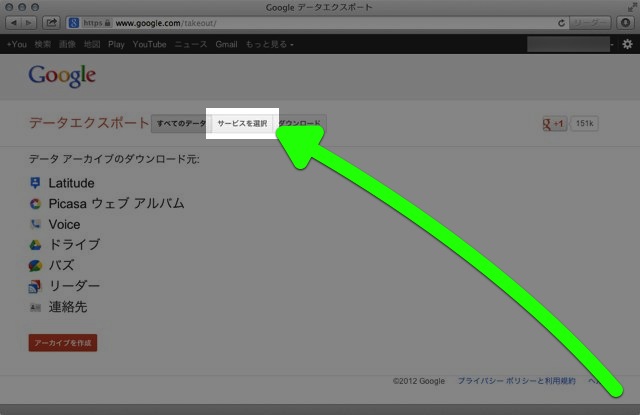Image resolution: width=640 pixels, height=415 pixels.
Task: Open the Safari share button
Action: pos(51,23)
